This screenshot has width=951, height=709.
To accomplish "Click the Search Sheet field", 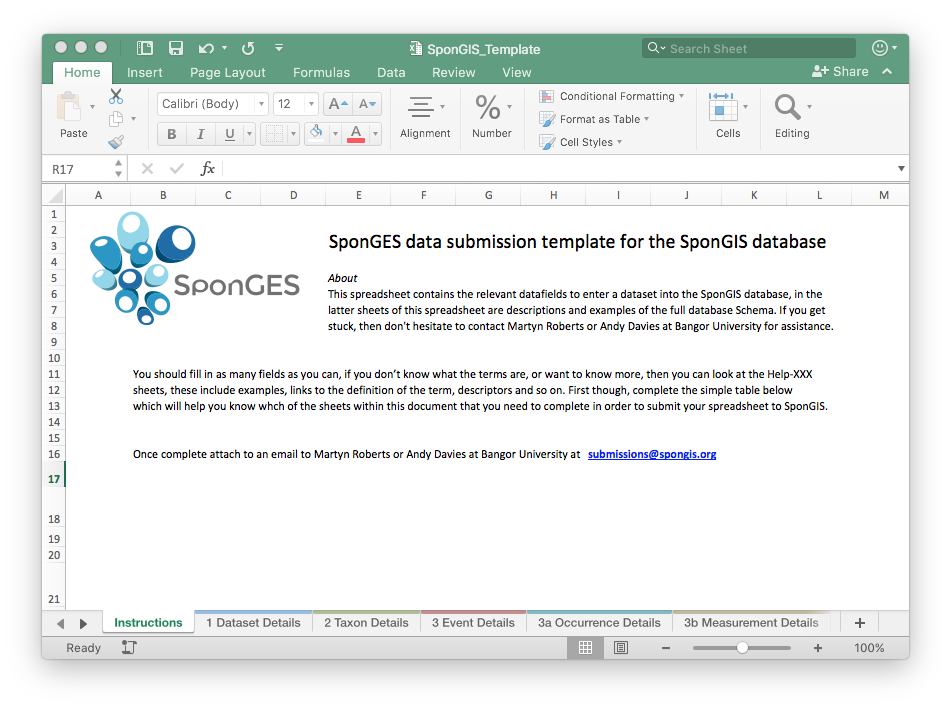I will [x=748, y=48].
